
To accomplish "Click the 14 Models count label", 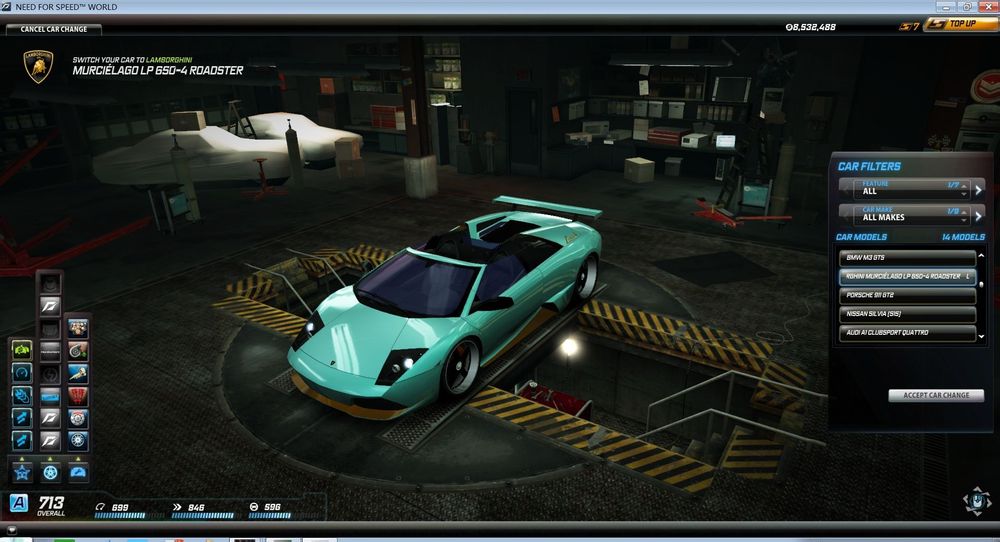I will pyautogui.click(x=963, y=237).
